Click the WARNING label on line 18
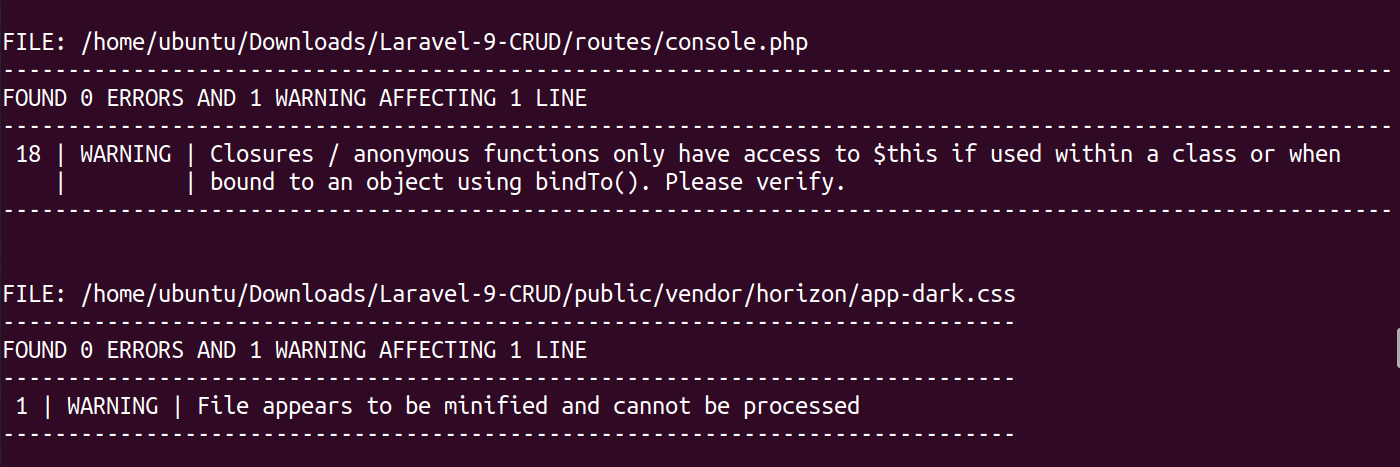This screenshot has height=467, width=1400. tap(125, 154)
